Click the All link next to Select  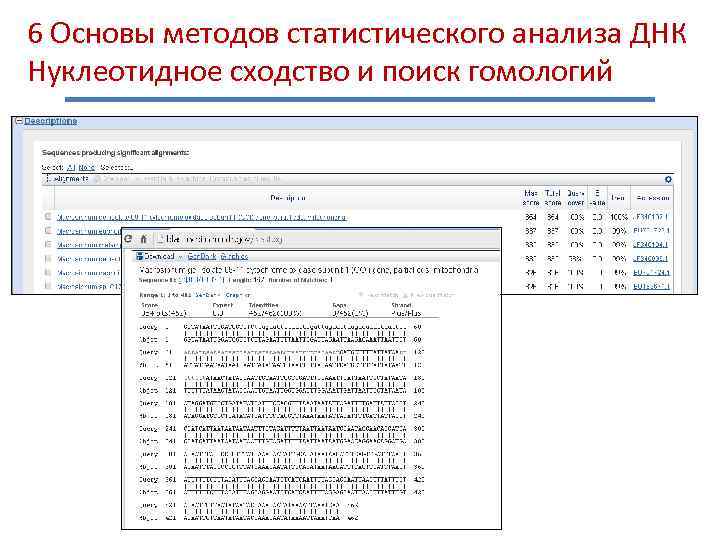(x=71, y=168)
